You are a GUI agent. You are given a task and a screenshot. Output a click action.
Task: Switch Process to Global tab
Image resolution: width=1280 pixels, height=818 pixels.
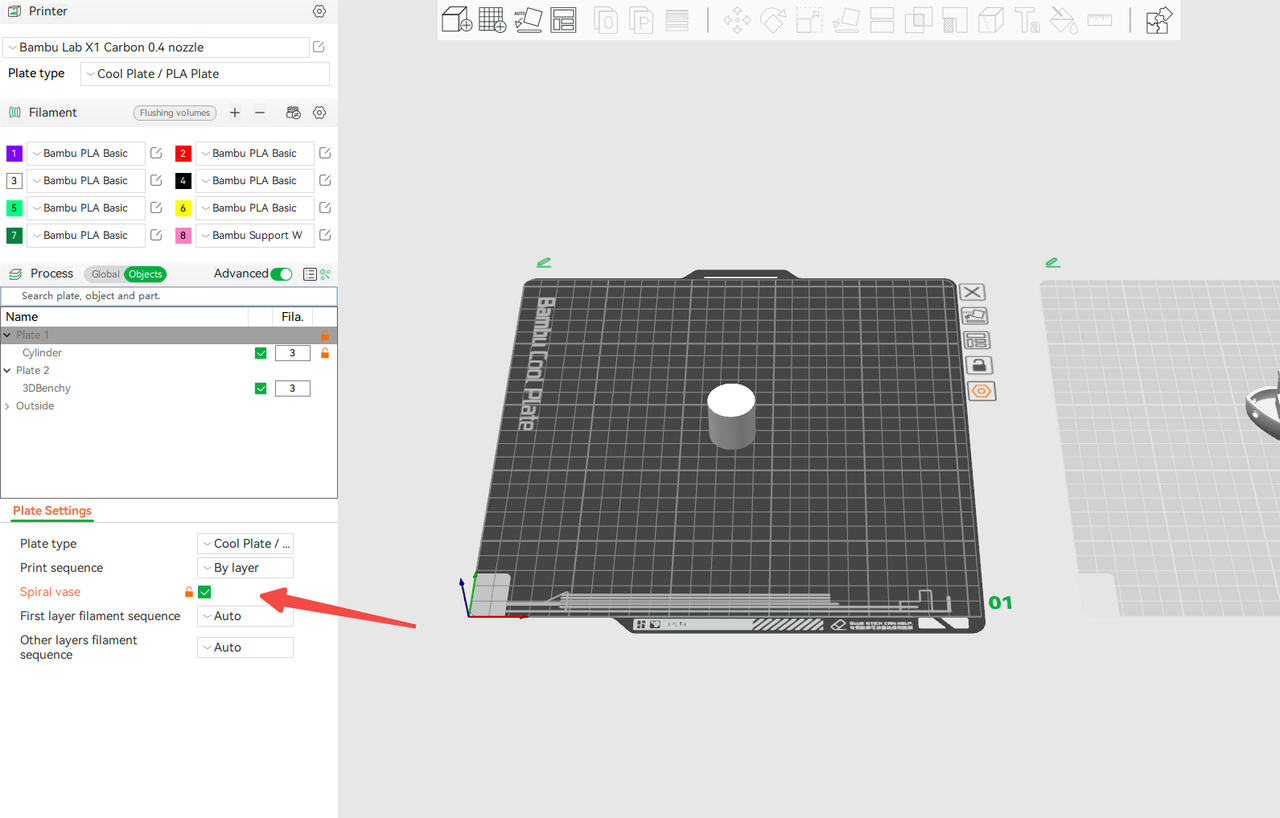pos(105,274)
